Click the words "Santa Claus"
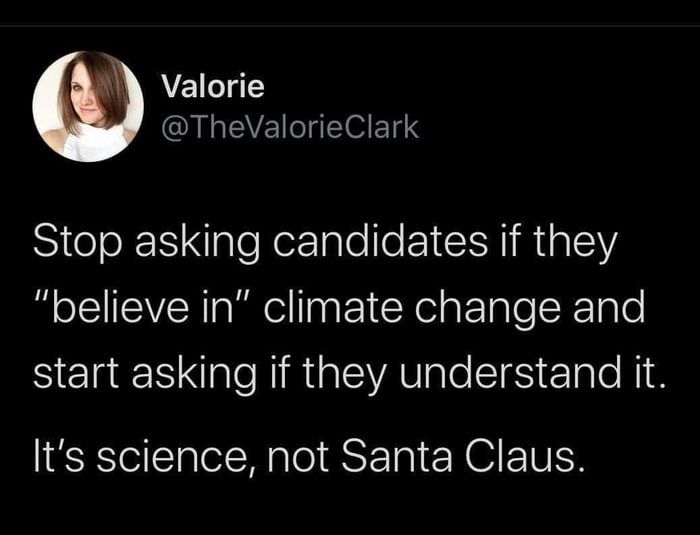Viewport: 700px width, 535px height. point(463,457)
